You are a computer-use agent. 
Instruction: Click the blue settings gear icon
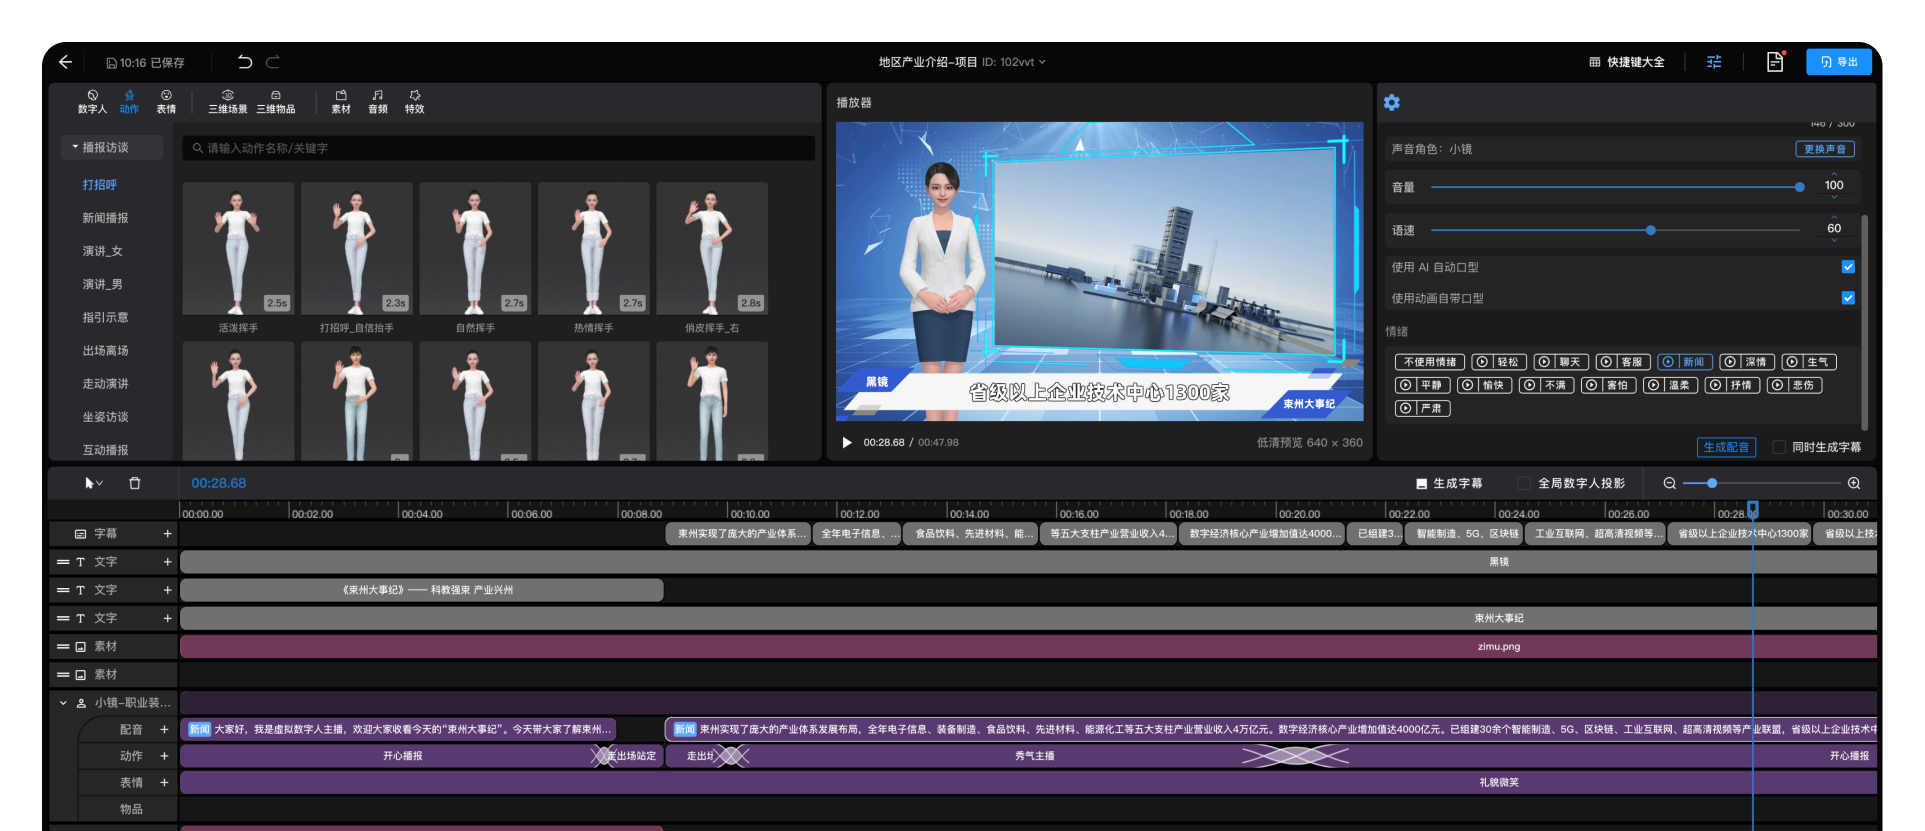(1391, 102)
